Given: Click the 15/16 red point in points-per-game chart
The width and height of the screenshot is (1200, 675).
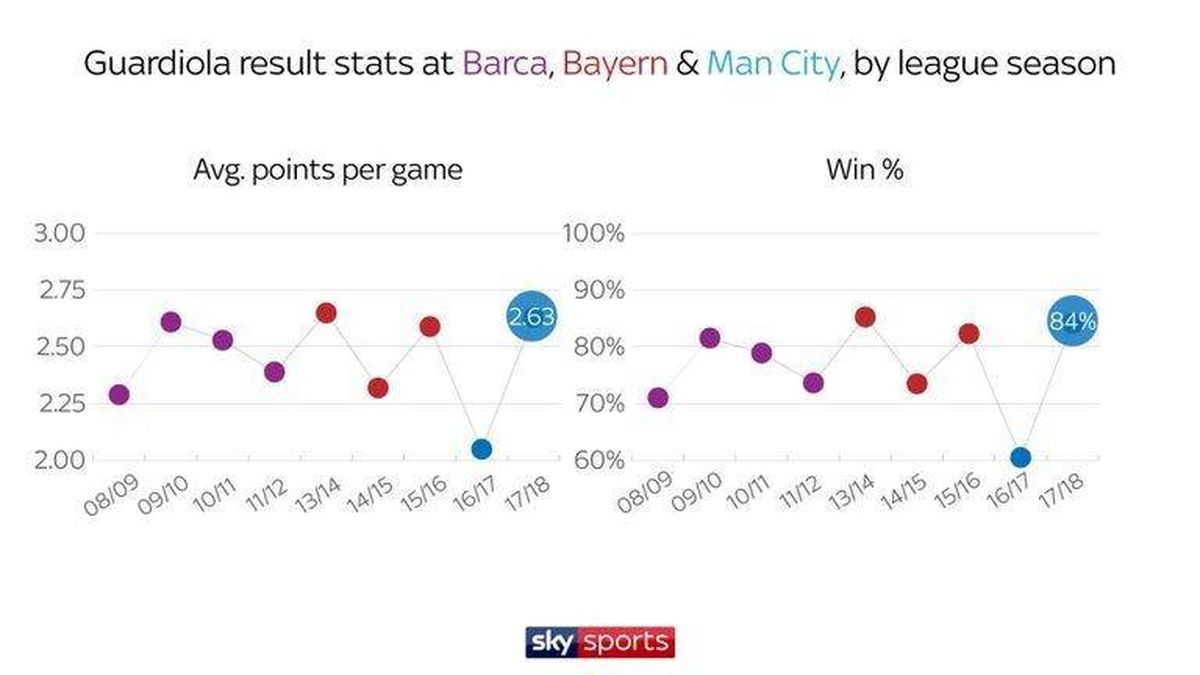Looking at the screenshot, I should [x=430, y=326].
